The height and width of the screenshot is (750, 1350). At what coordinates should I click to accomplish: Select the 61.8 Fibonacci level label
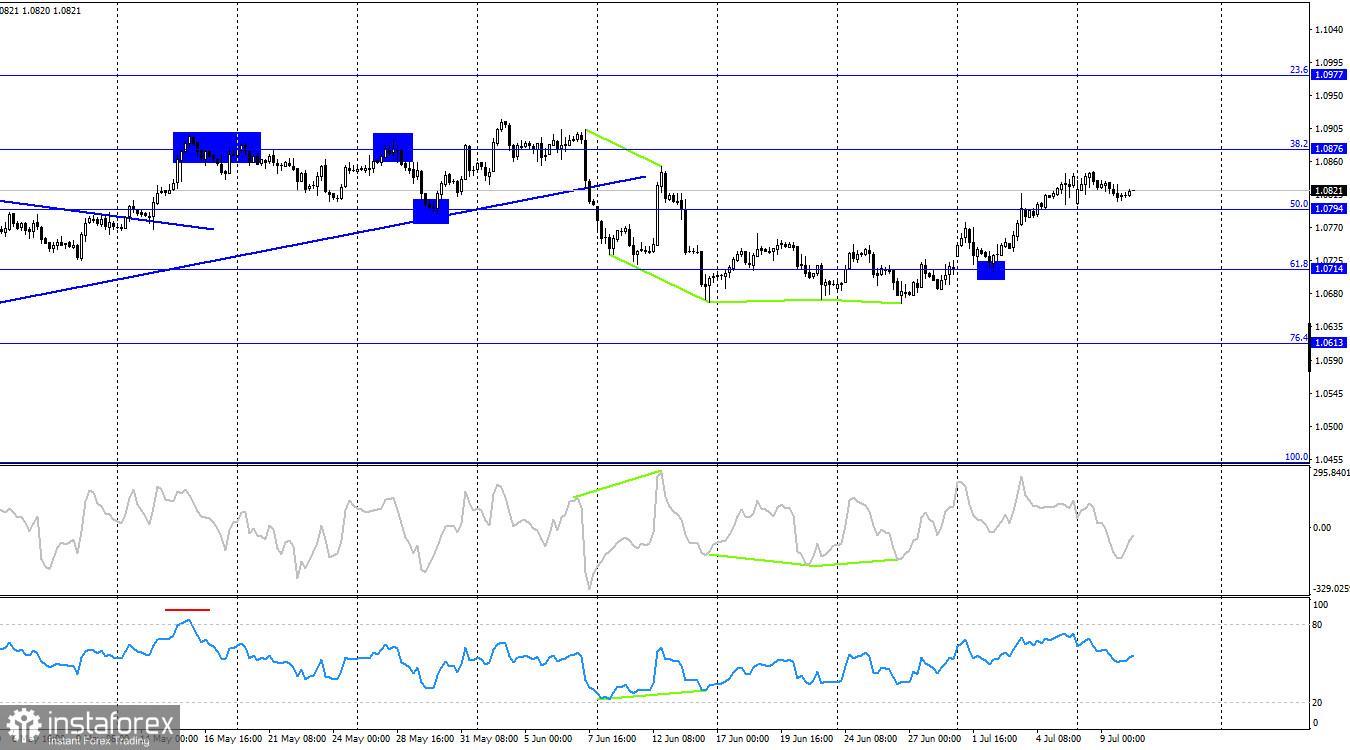click(x=1298, y=263)
